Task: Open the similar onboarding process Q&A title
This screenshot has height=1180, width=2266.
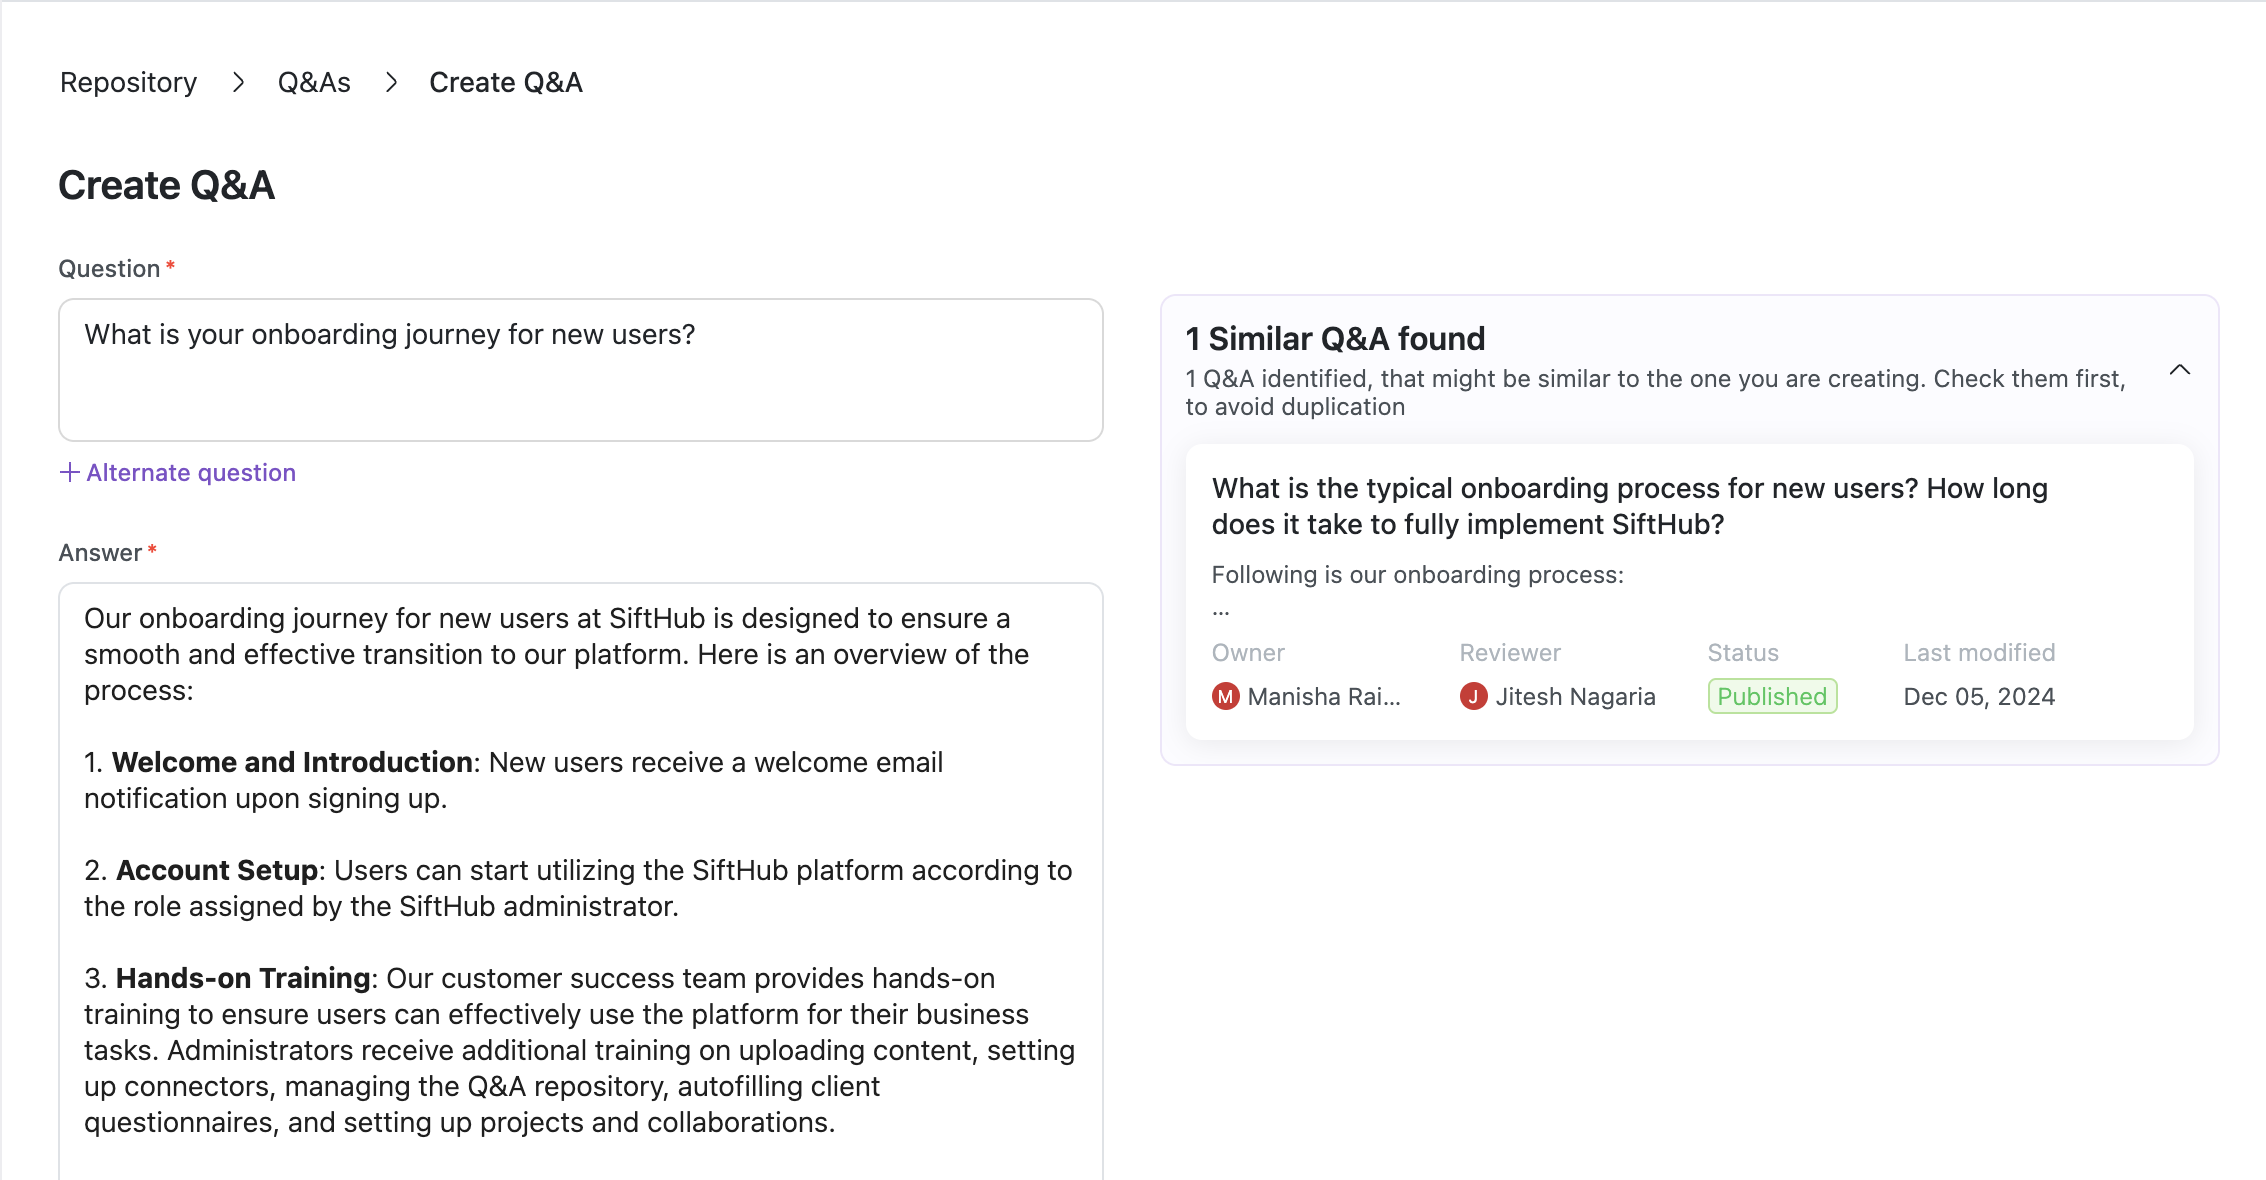Action: [1629, 506]
